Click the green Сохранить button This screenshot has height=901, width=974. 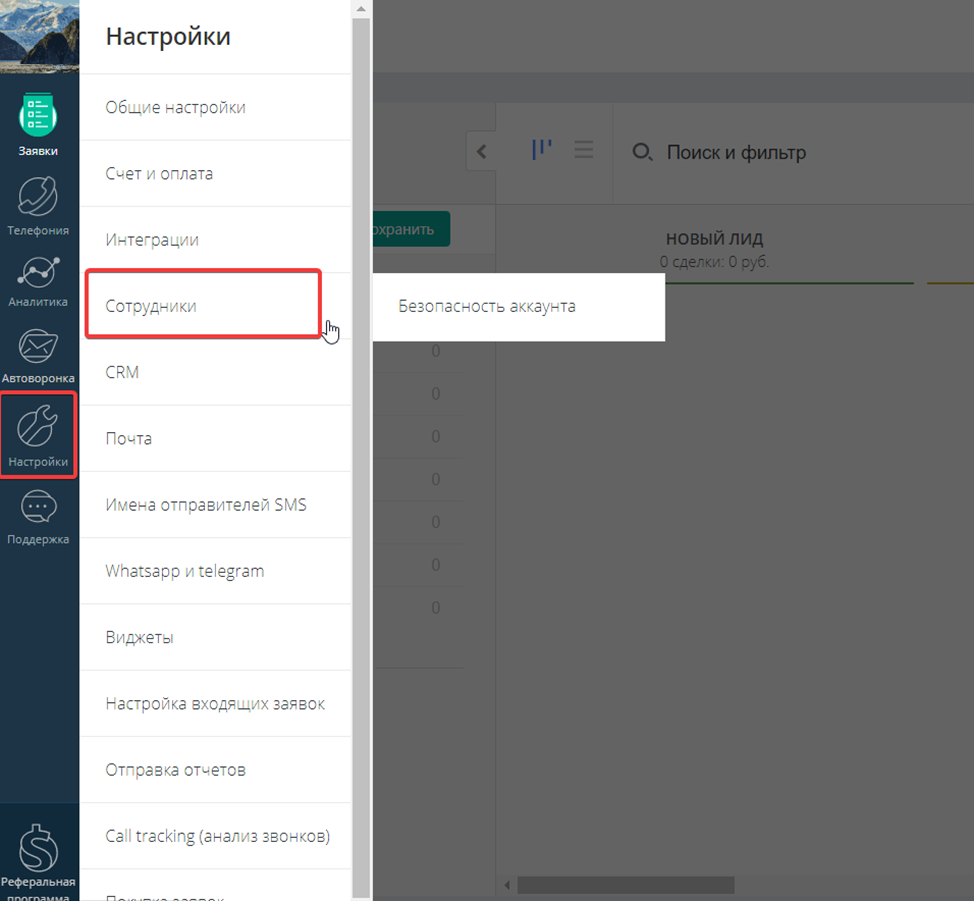pos(411,229)
